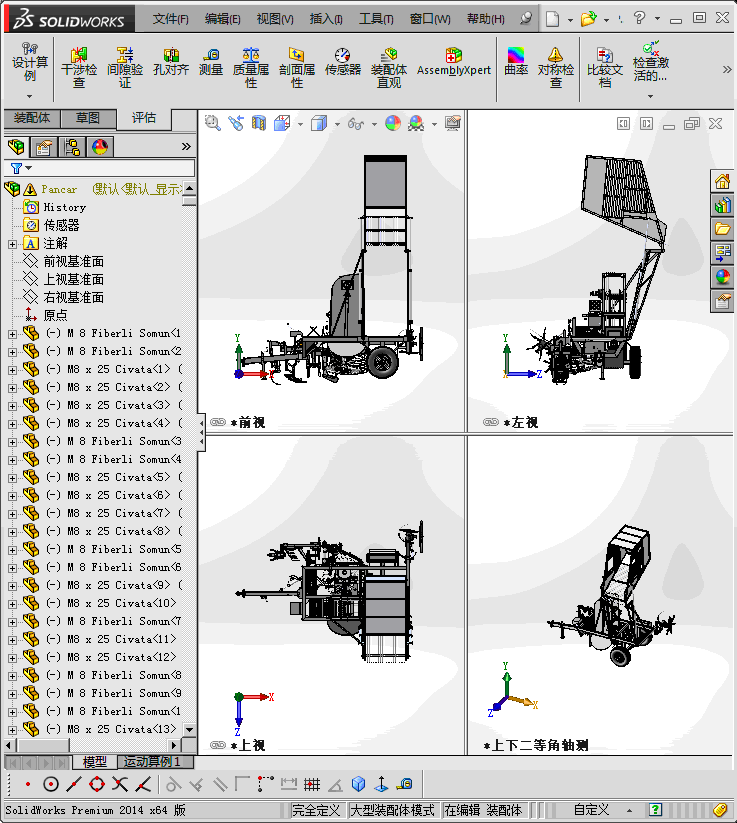737x823 pixels.
Task: Open FeatureManager design tree tab icon
Action: point(16,147)
